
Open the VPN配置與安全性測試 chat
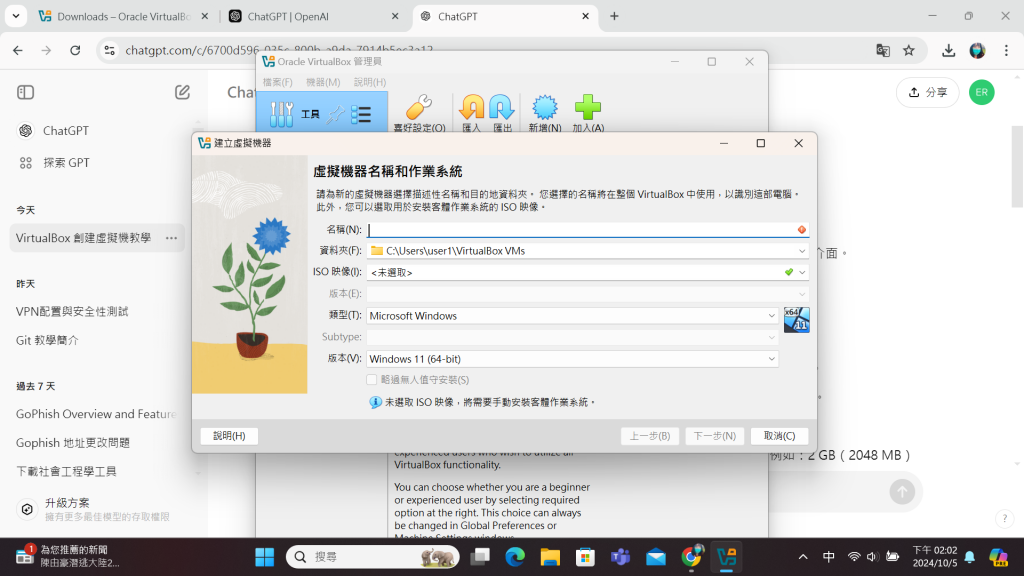pos(72,312)
